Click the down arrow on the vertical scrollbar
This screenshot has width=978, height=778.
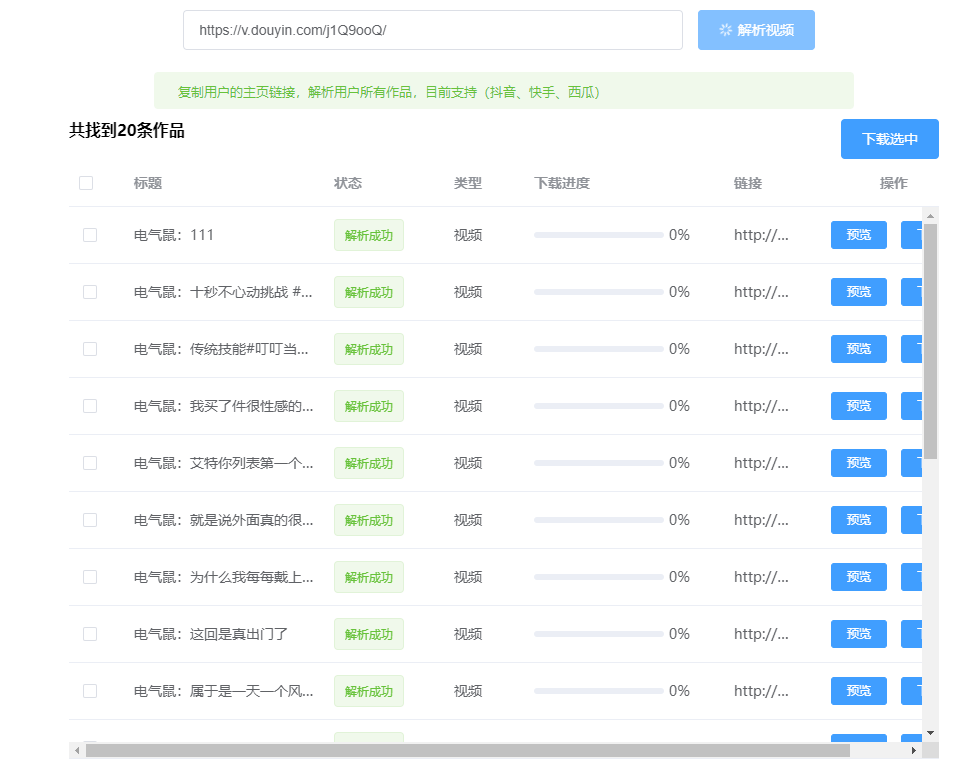pos(932,731)
